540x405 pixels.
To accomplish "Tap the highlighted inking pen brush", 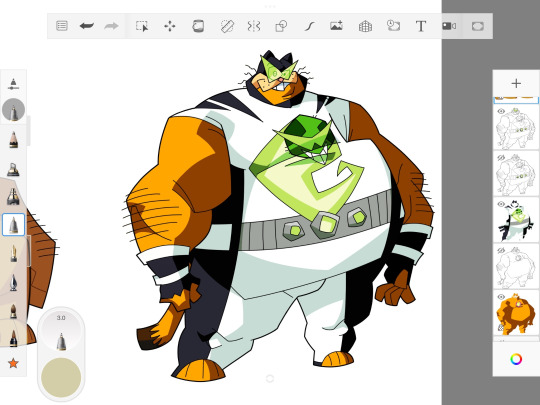I will [13, 225].
